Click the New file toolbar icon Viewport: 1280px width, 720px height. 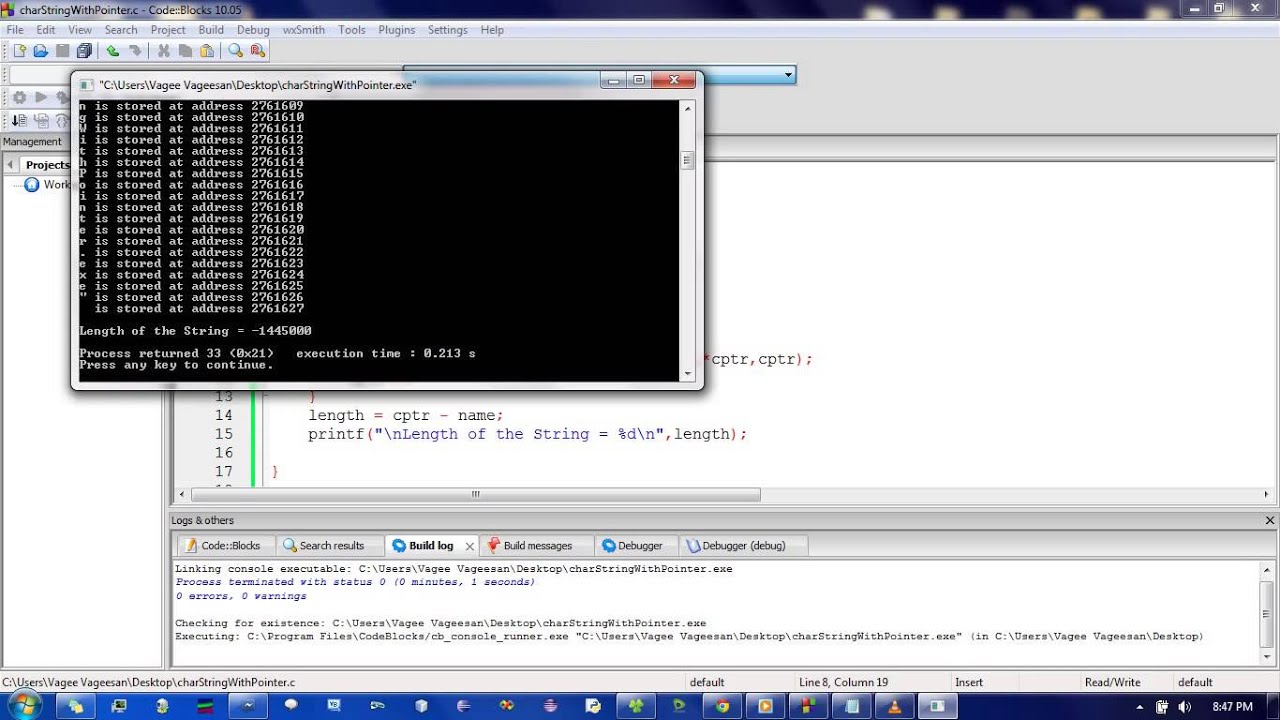(x=19, y=50)
